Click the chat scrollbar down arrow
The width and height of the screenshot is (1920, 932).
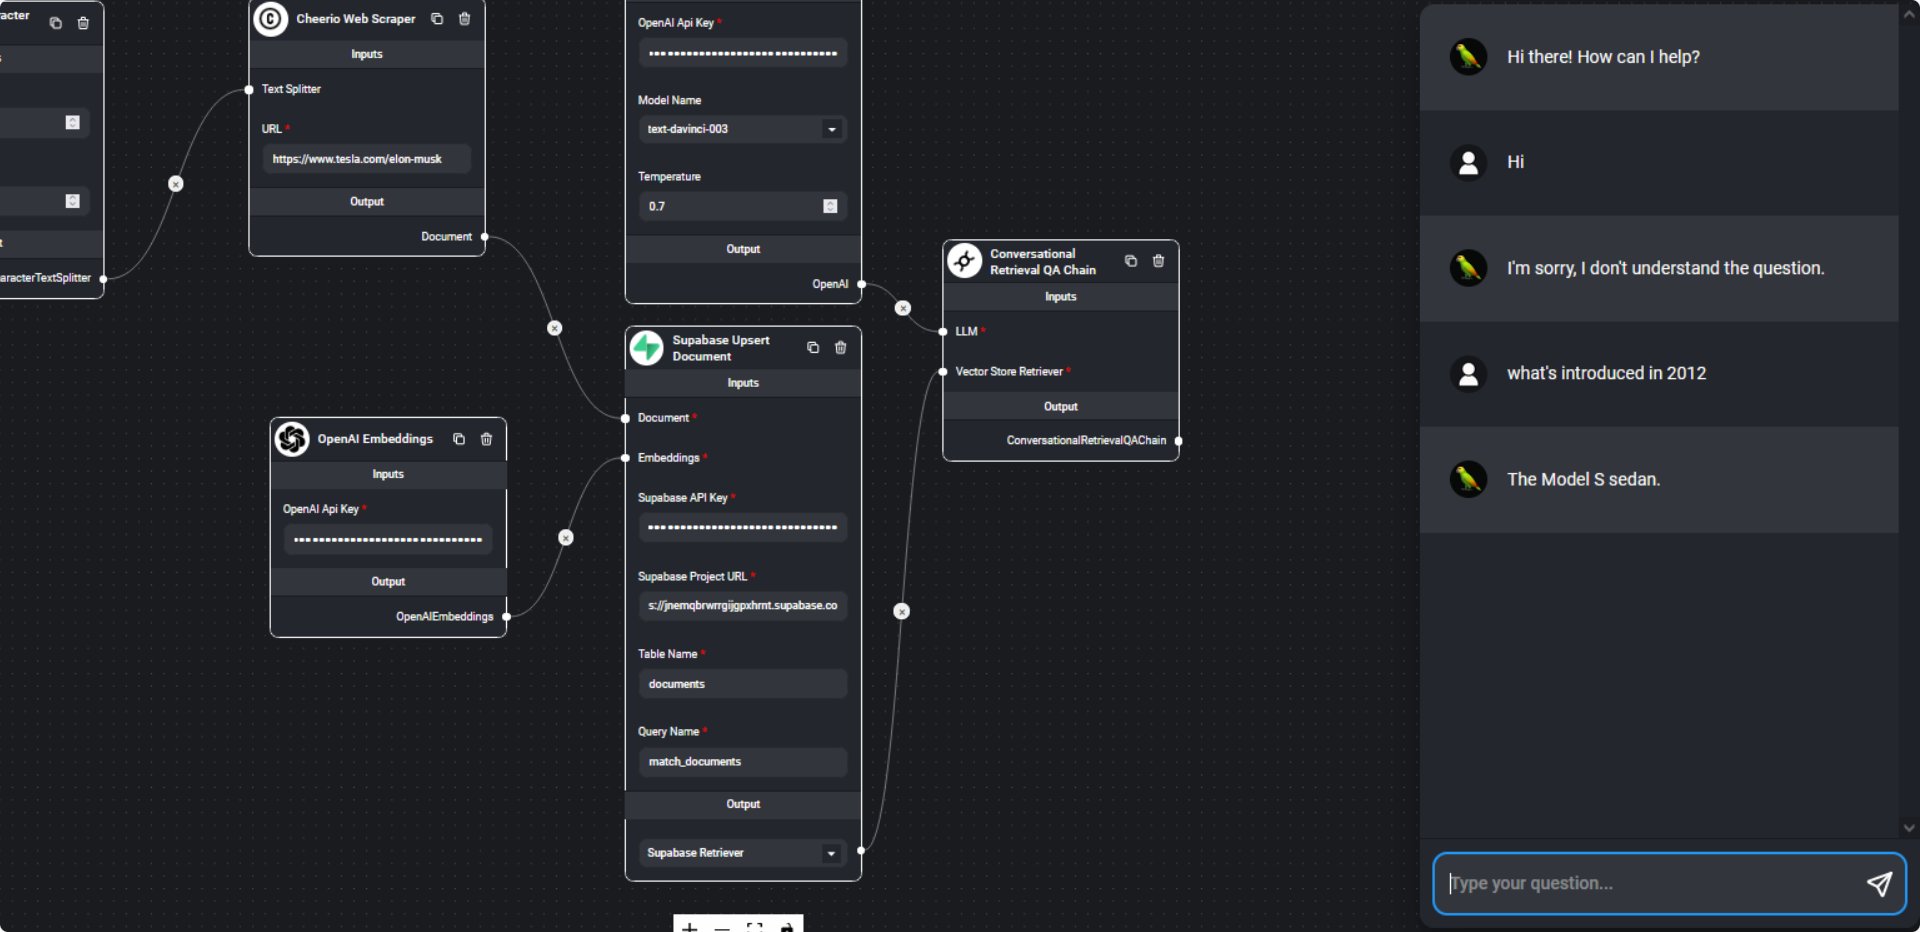[1909, 828]
